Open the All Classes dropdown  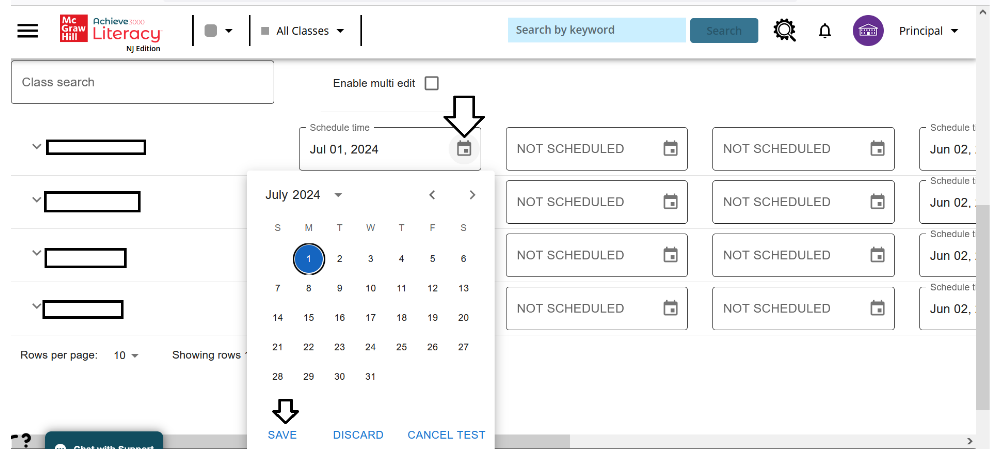pyautogui.click(x=302, y=30)
